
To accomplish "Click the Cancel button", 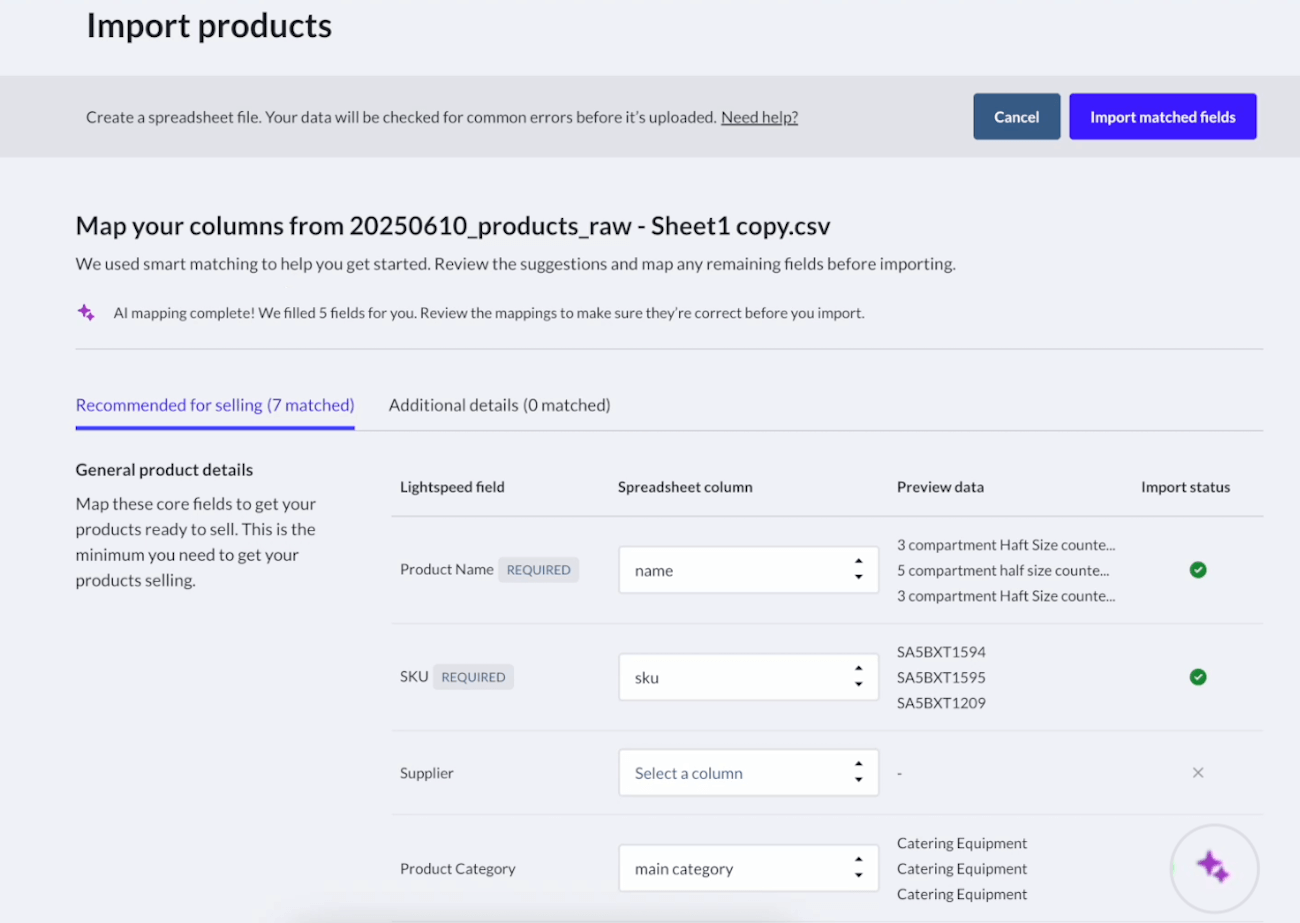I will click(x=1016, y=116).
